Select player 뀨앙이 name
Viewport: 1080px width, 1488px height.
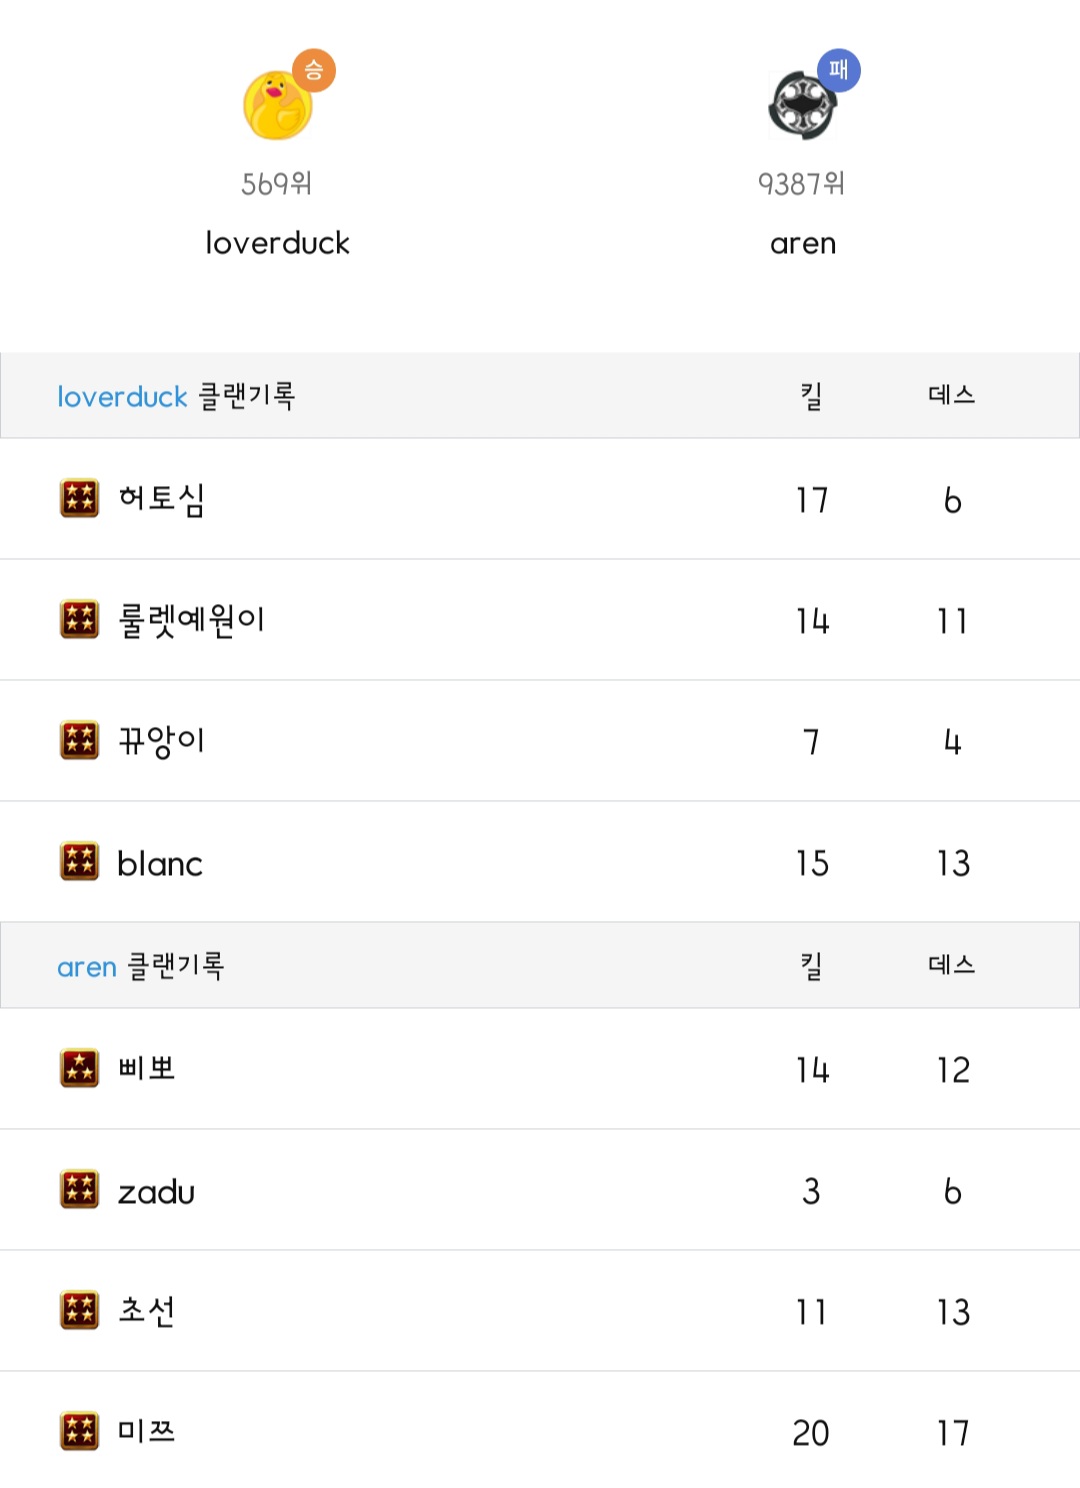[161, 741]
